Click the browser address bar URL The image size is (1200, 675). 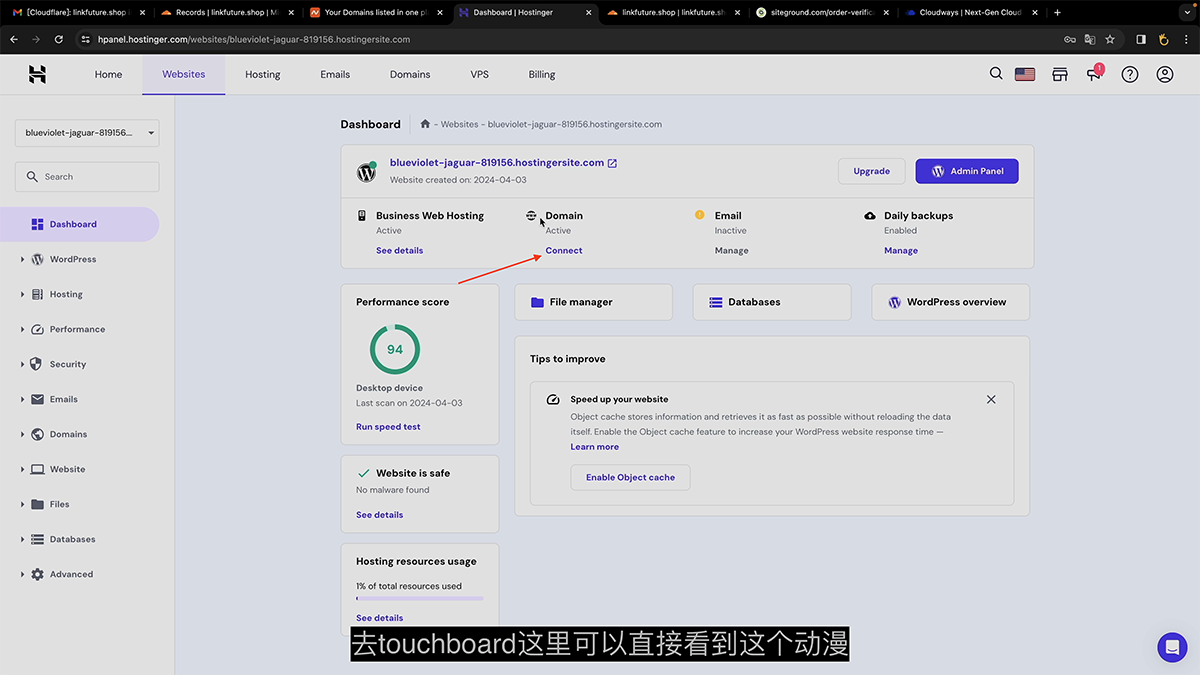254,39
